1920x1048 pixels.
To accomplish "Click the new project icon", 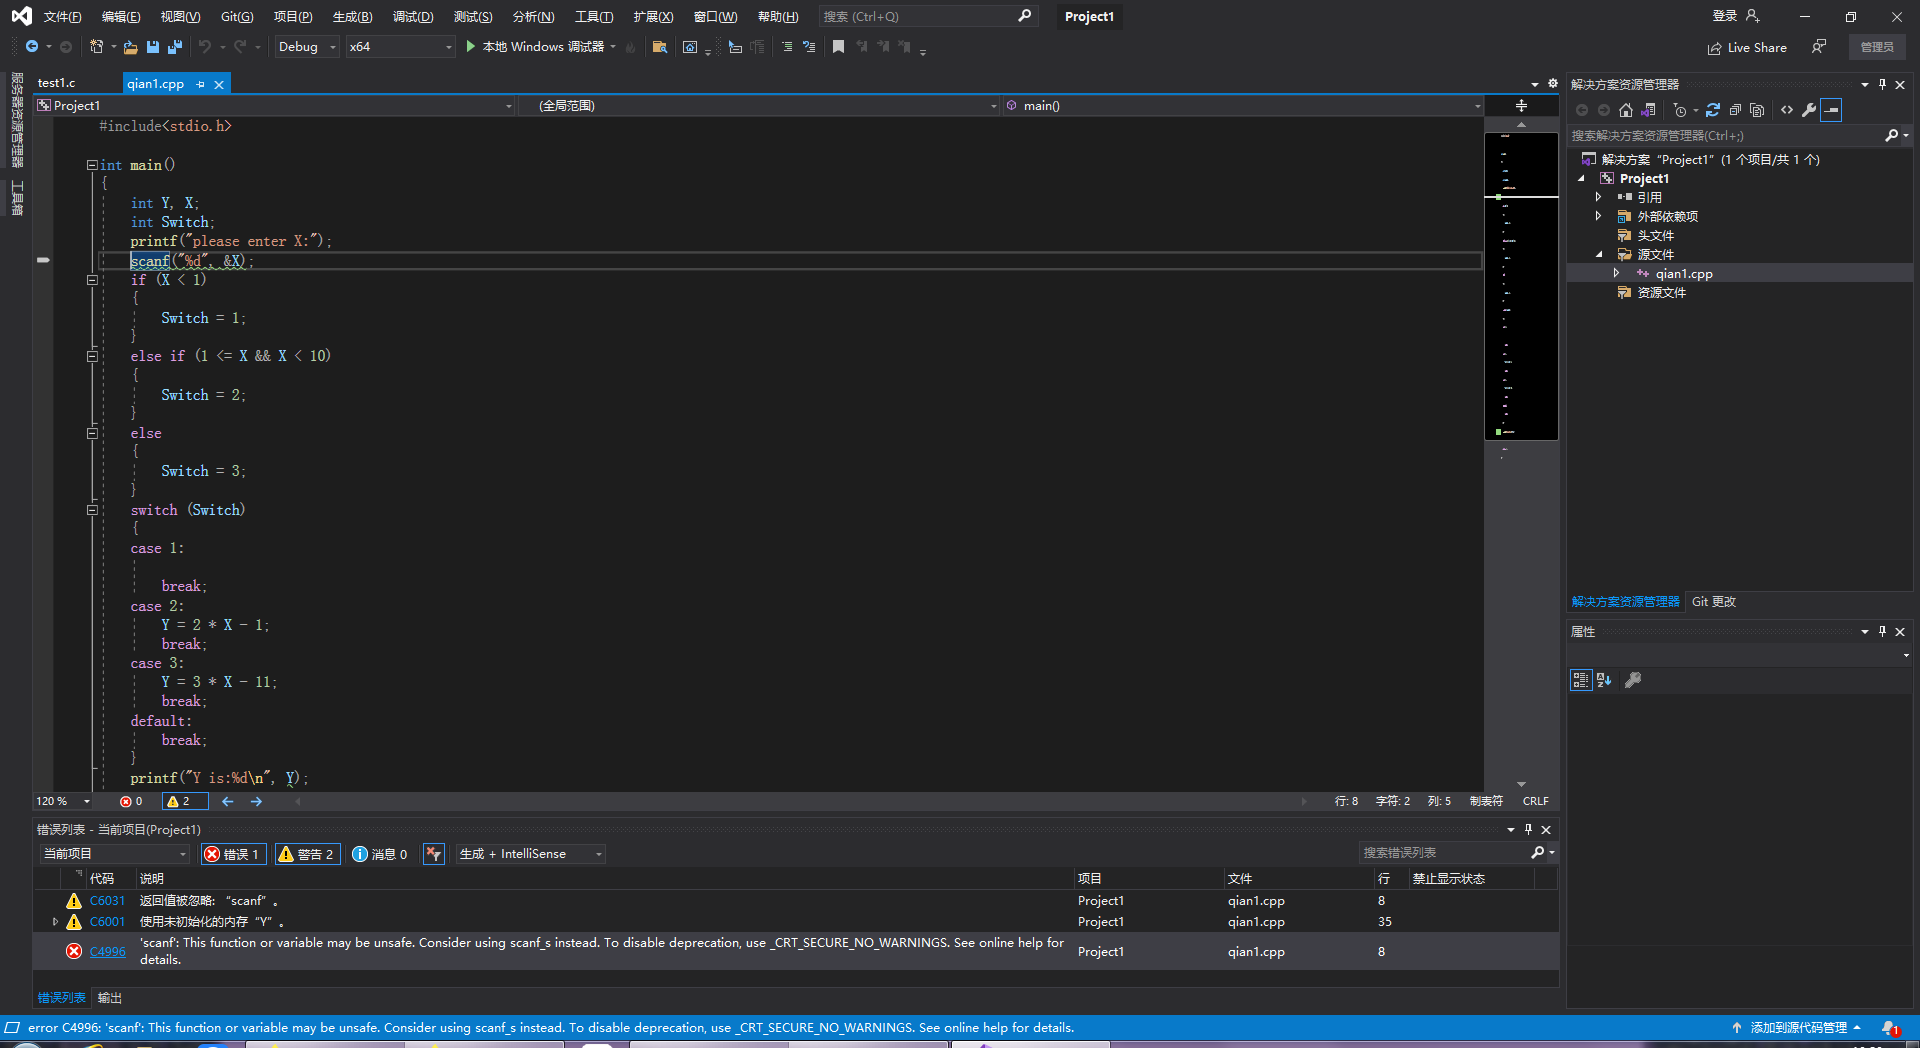I will pos(96,47).
